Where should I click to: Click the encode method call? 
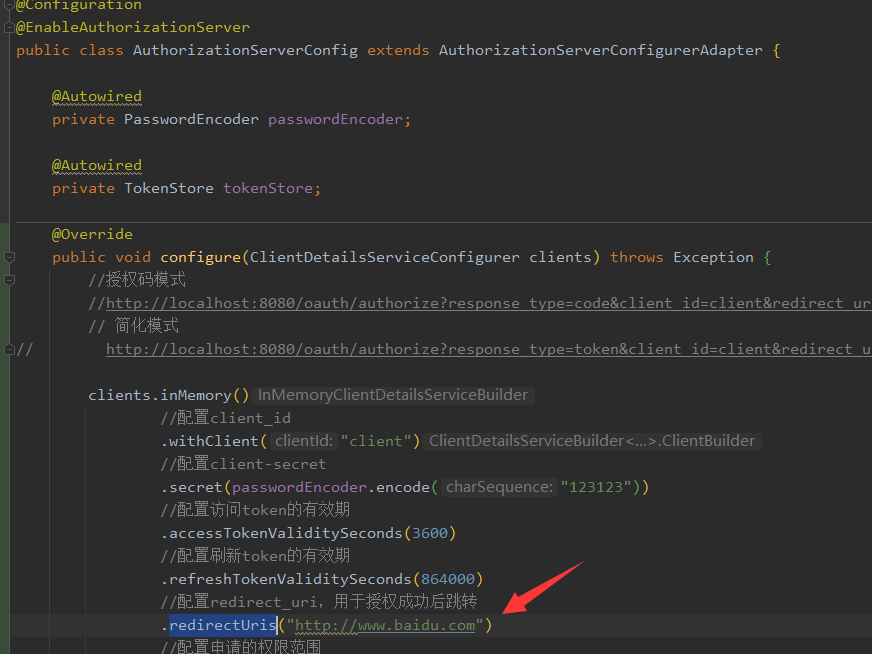(x=403, y=488)
